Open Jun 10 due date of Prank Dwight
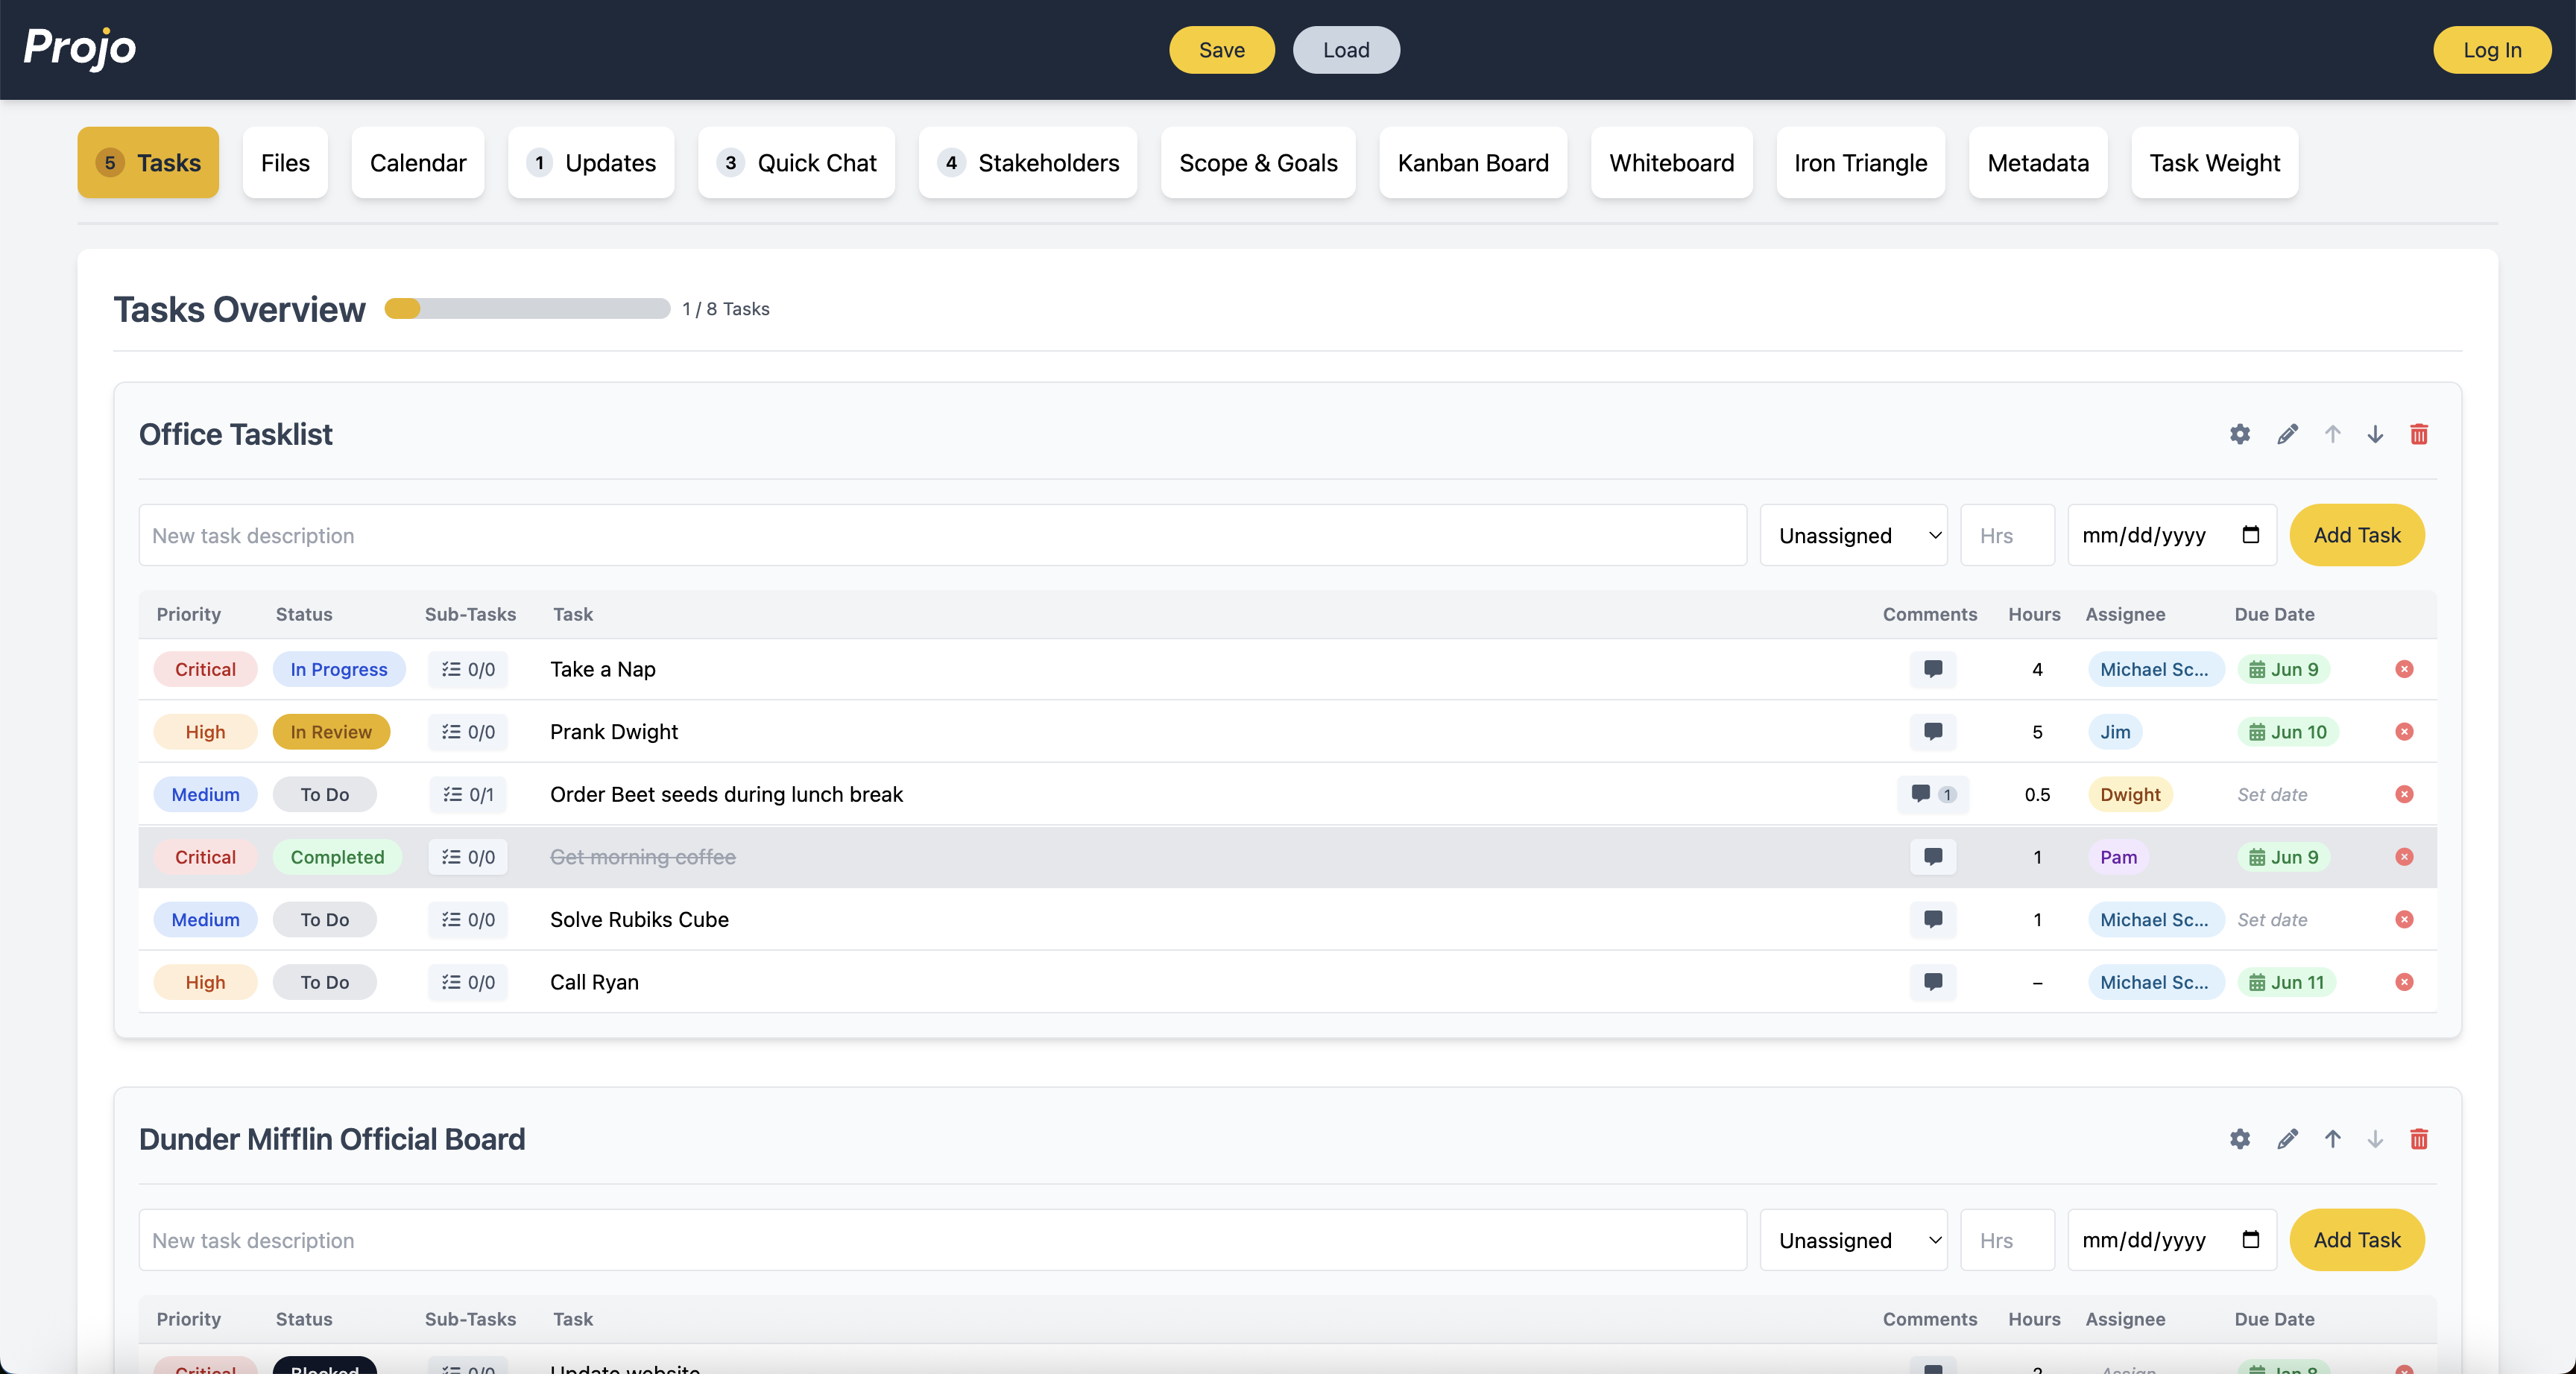The width and height of the screenshot is (2576, 1374). [2287, 732]
